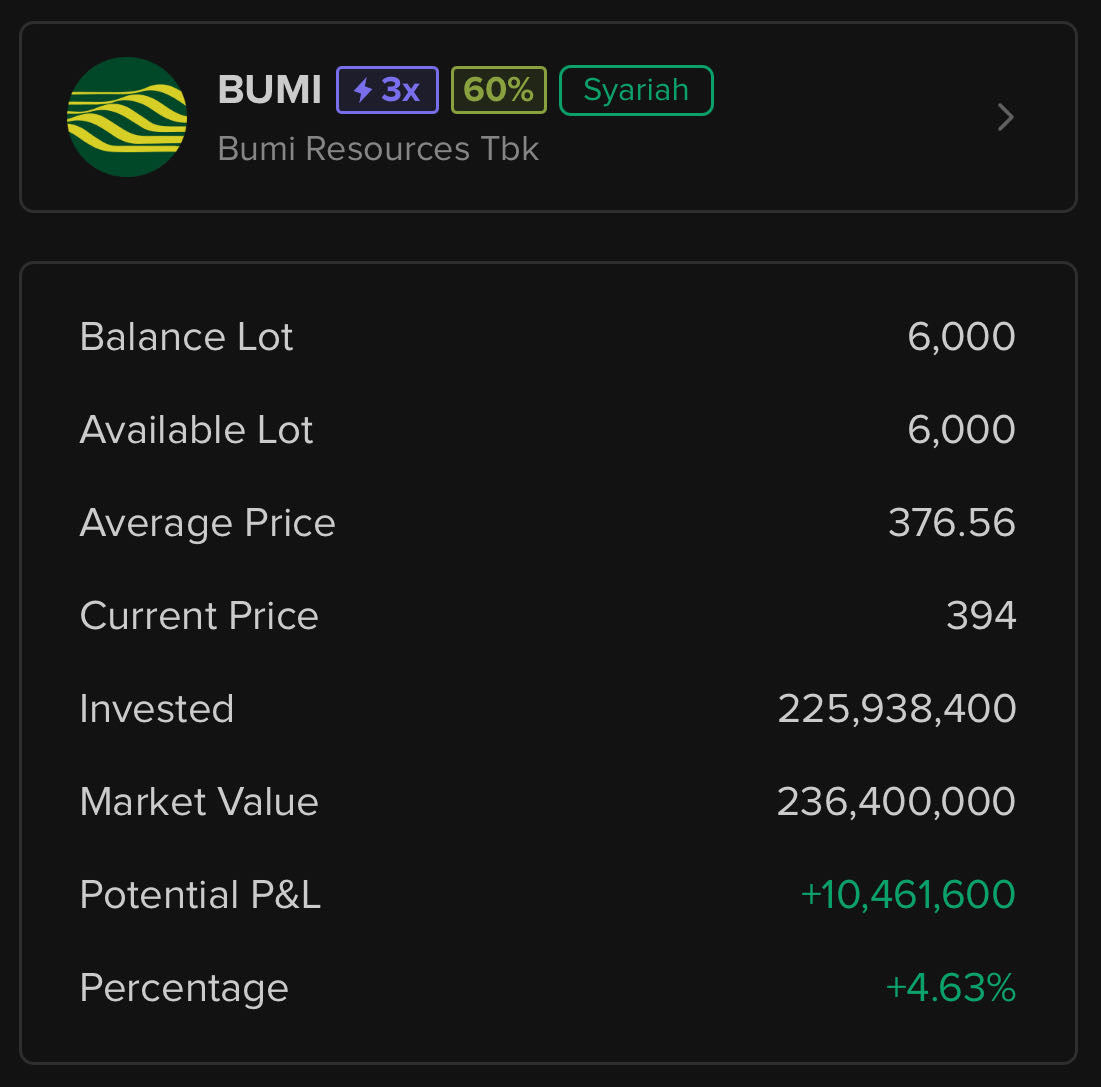Open stock details via right chevron
Viewport: 1101px width, 1087px height.
1006,118
